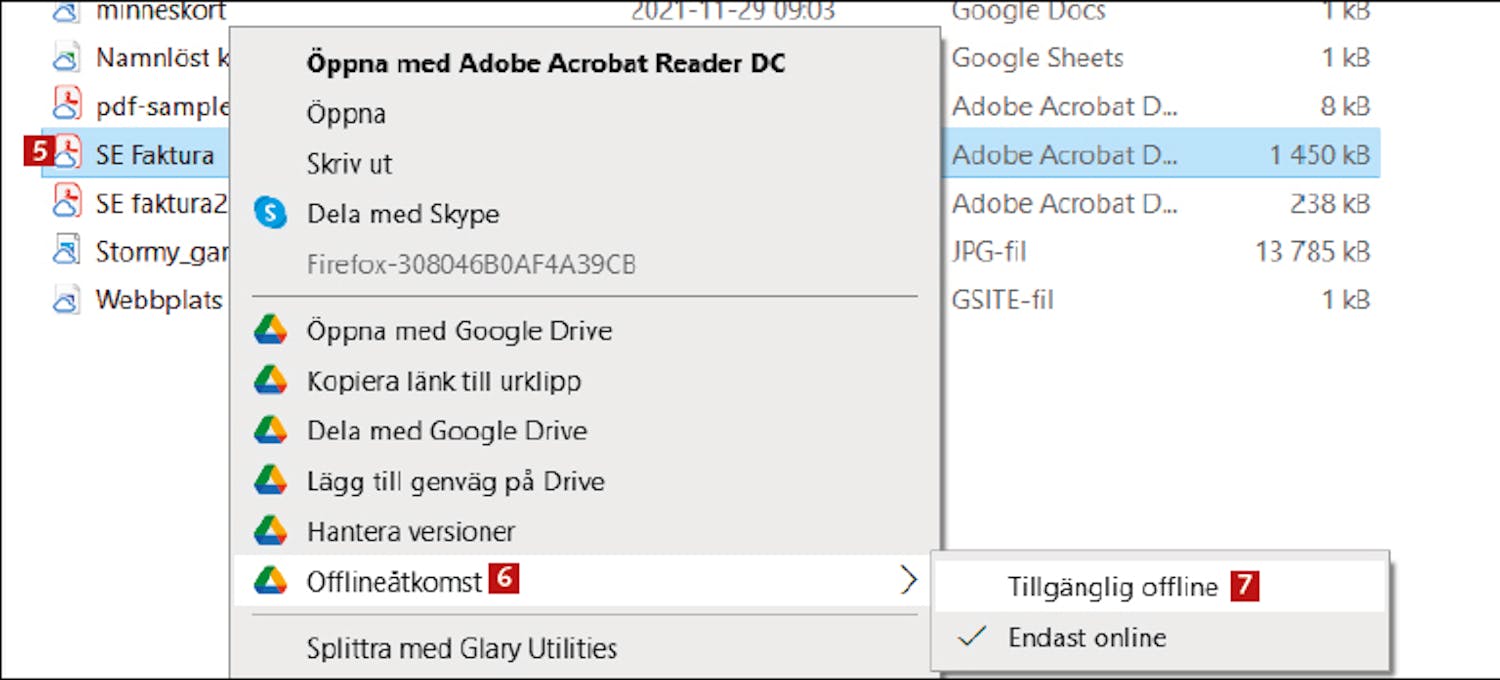
Task: Choose Öppna med Adobe Acrobat Reader DC
Action: (545, 63)
